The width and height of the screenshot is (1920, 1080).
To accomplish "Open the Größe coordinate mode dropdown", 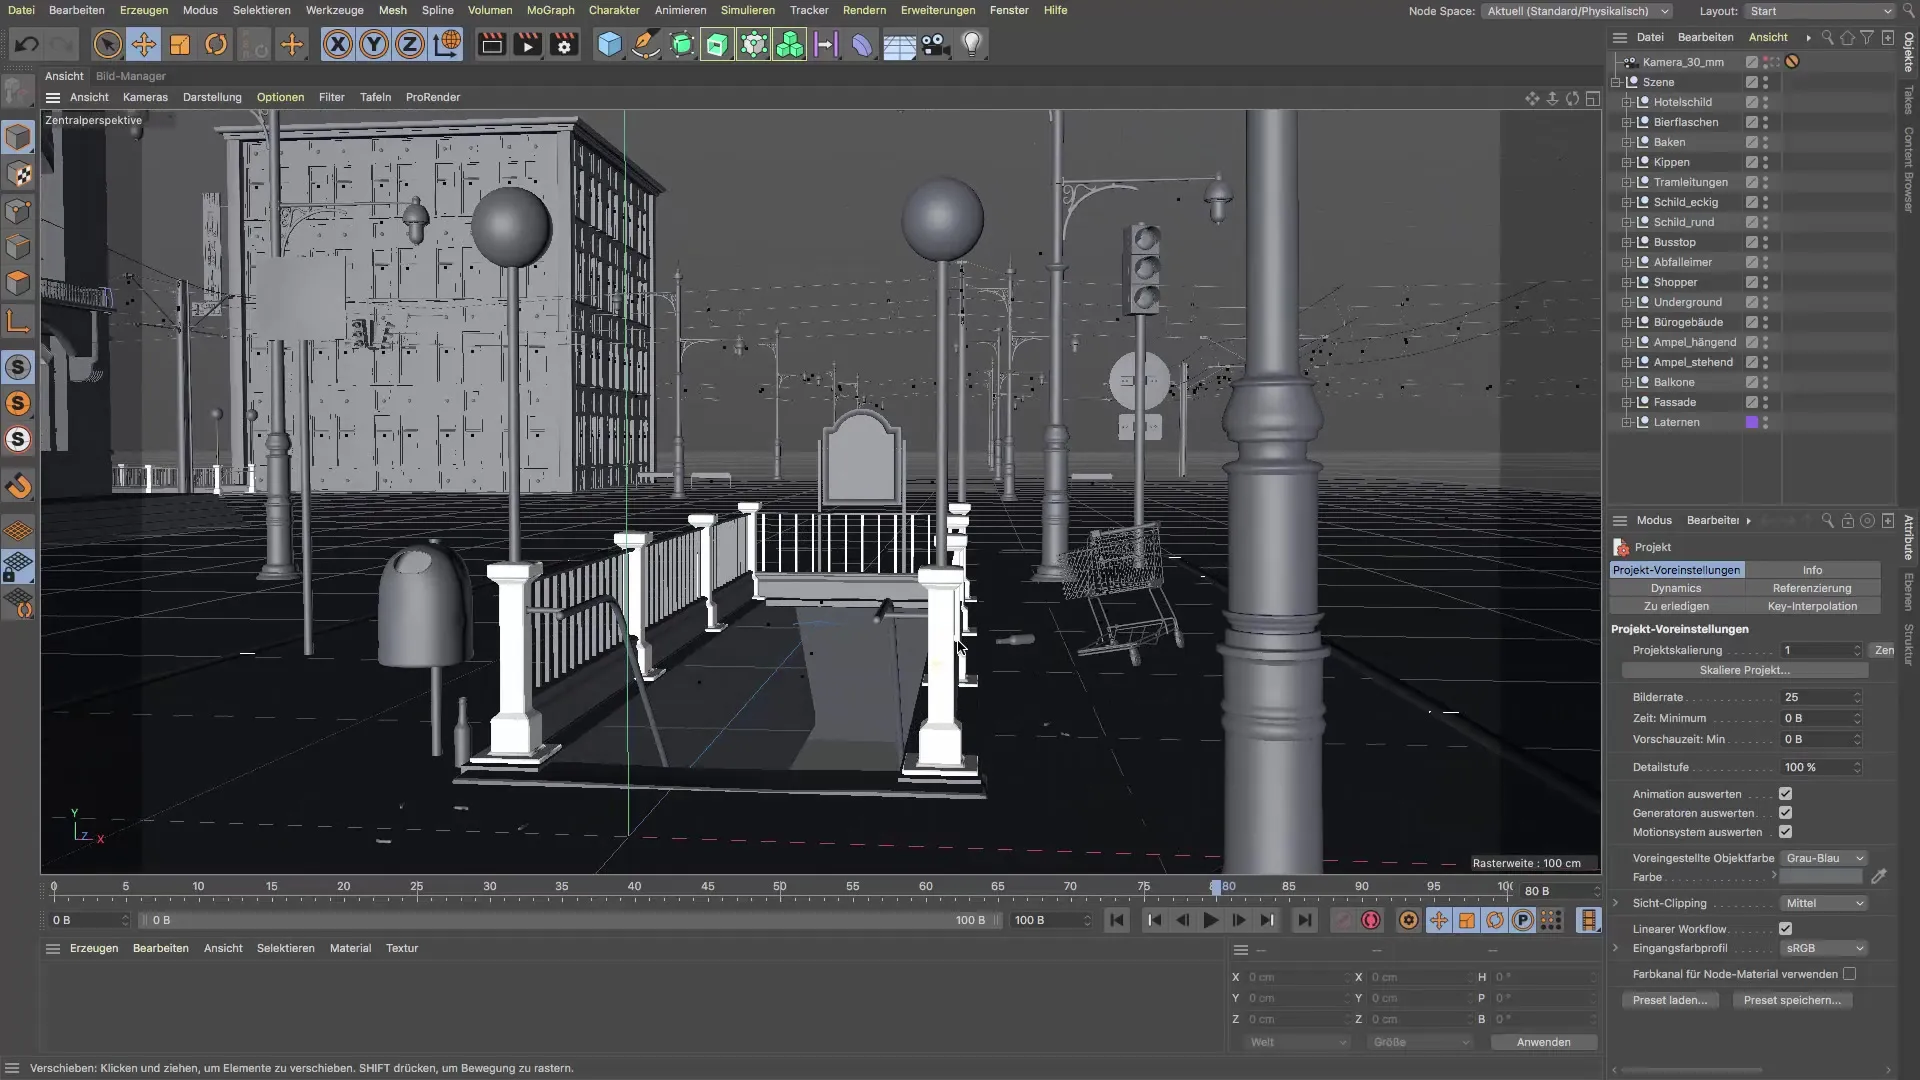I will pyautogui.click(x=1420, y=1042).
